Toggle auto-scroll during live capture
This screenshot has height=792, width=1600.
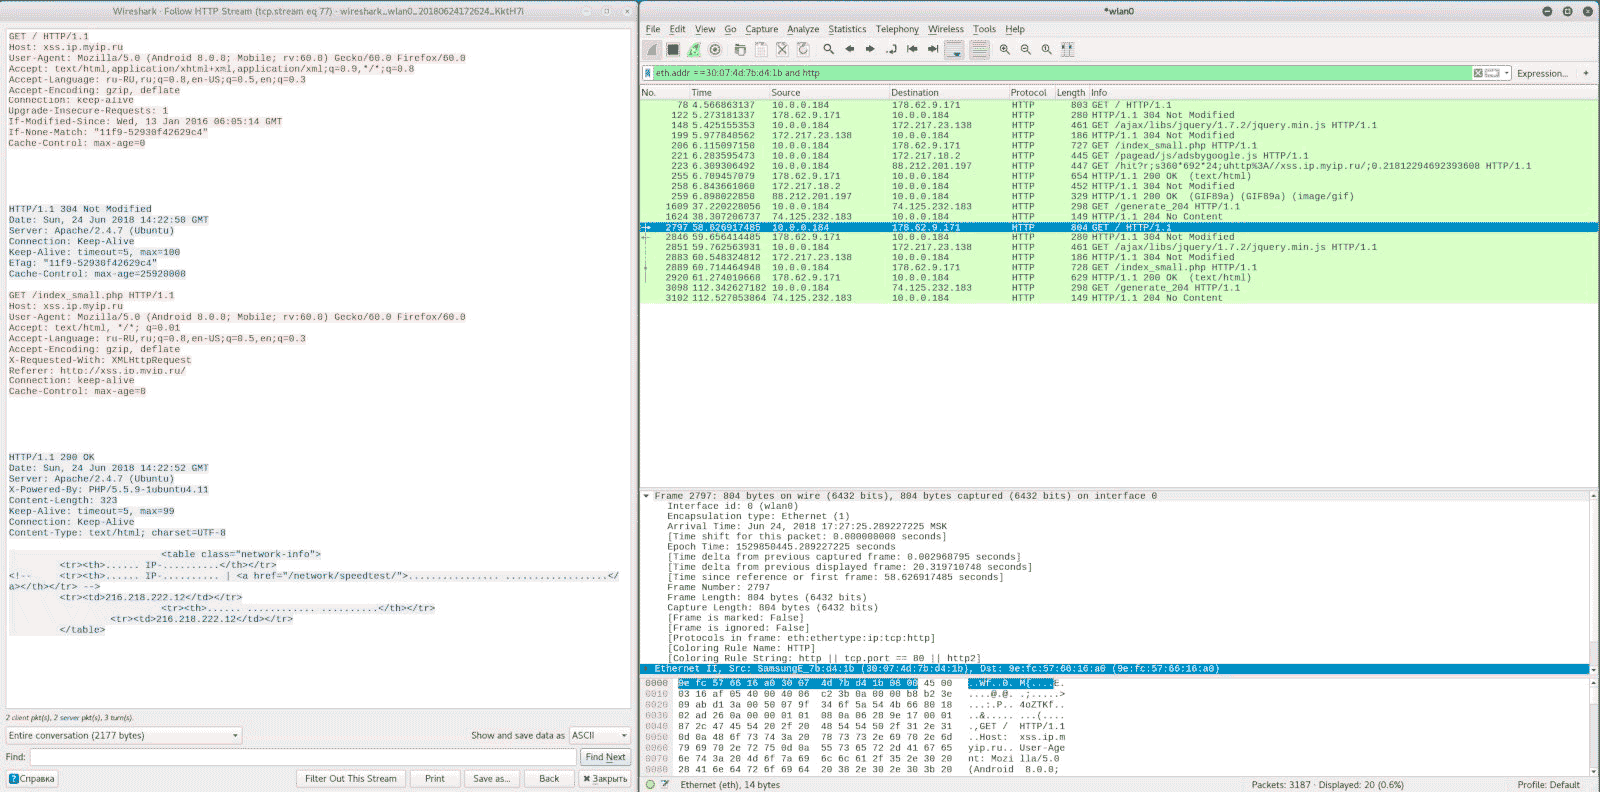pyautogui.click(x=955, y=49)
